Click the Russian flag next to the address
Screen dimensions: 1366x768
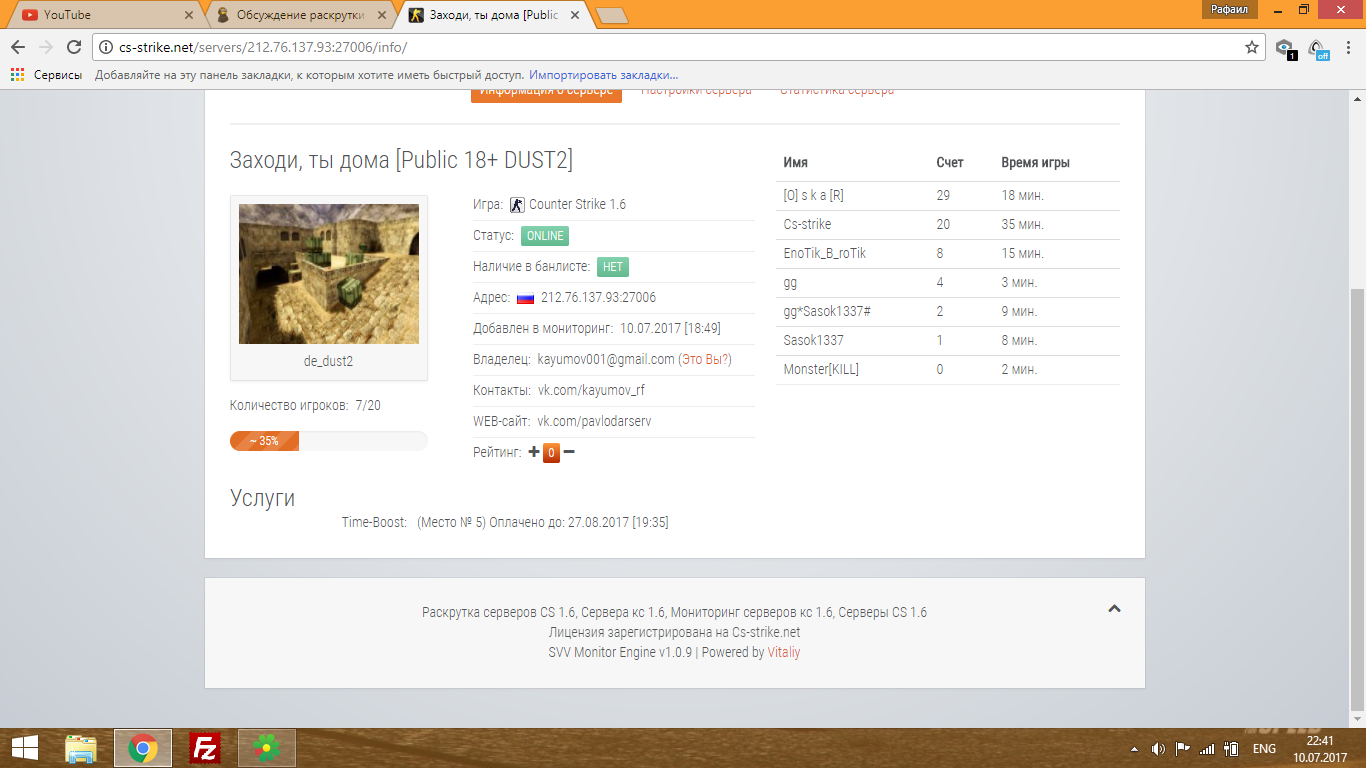tap(525, 298)
